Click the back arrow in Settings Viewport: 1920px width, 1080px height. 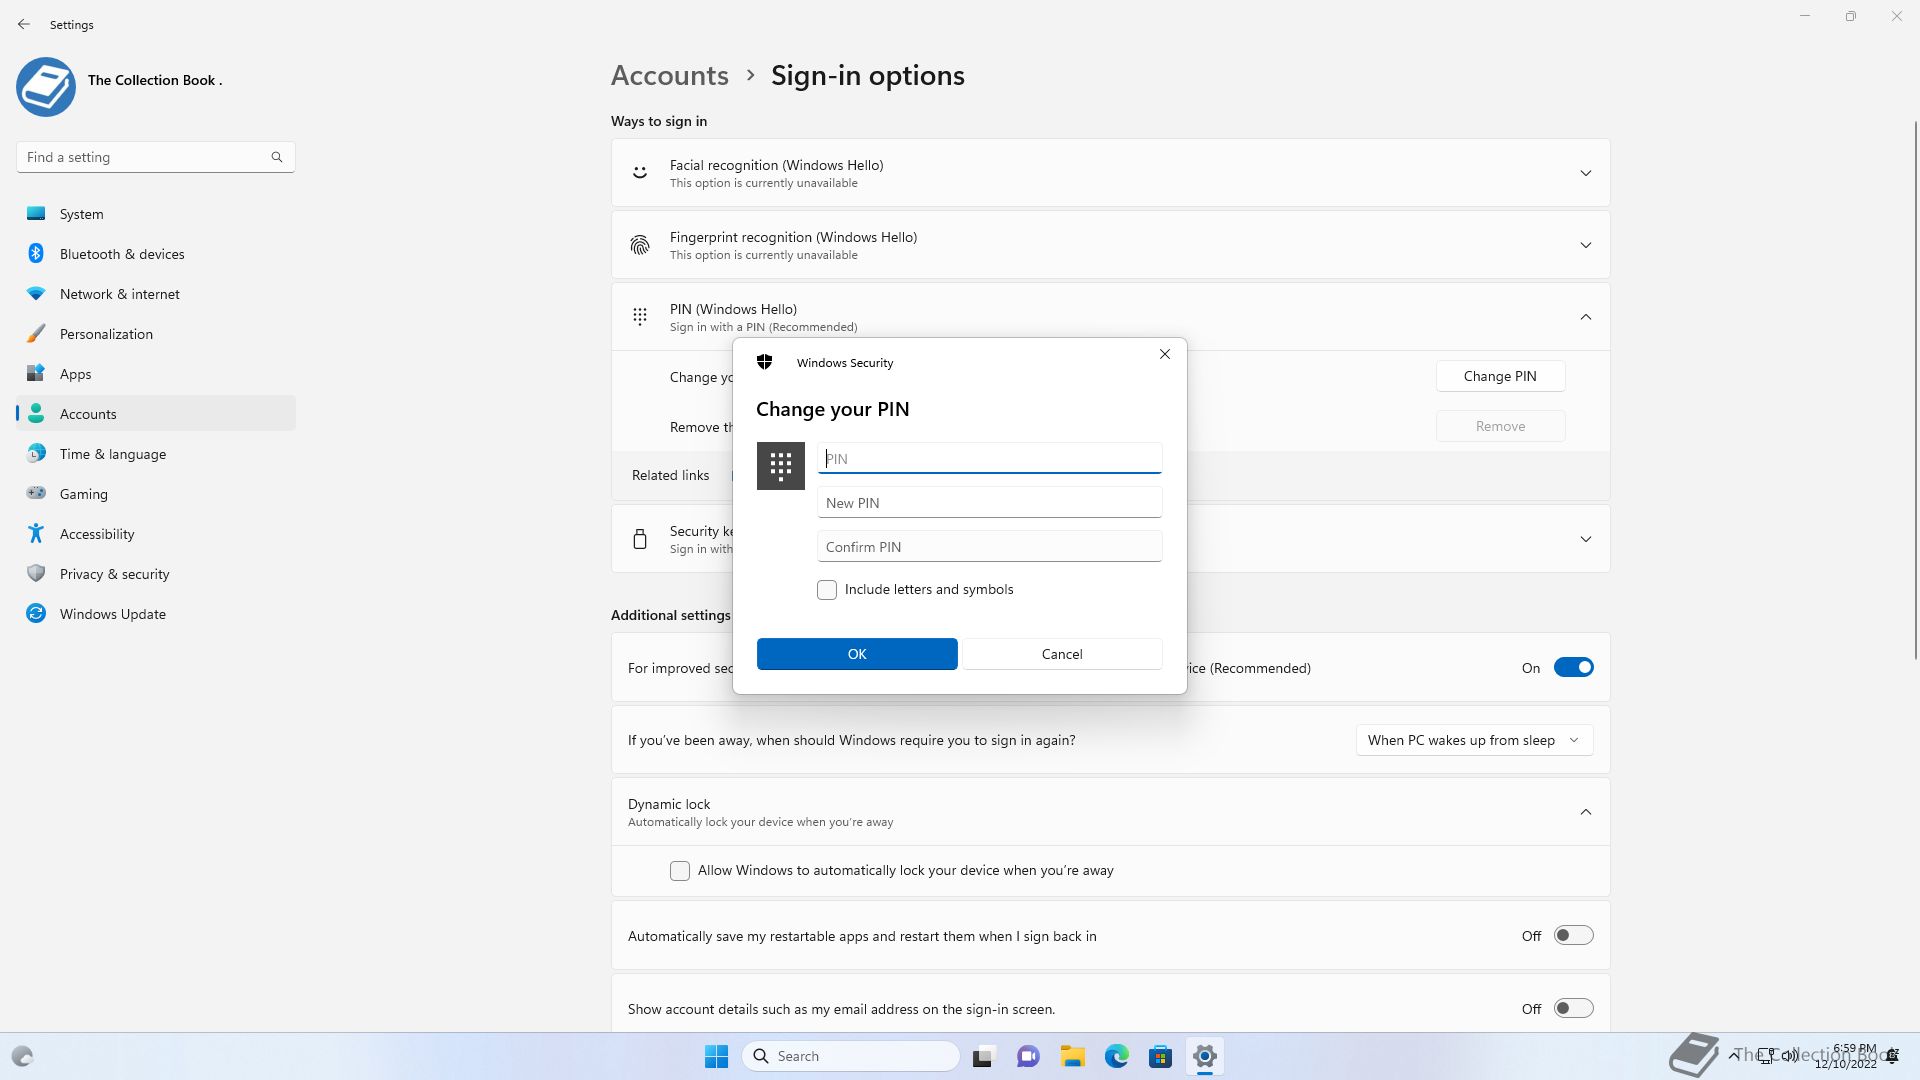[24, 24]
